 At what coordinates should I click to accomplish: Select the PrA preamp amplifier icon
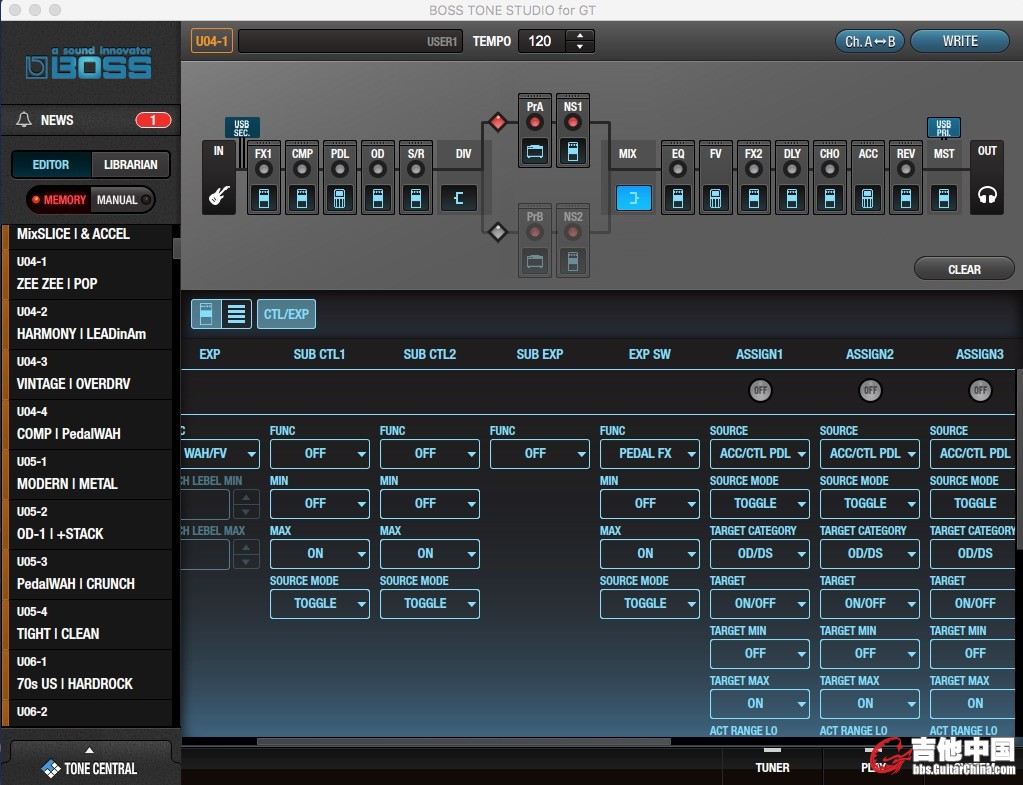pyautogui.click(x=534, y=151)
